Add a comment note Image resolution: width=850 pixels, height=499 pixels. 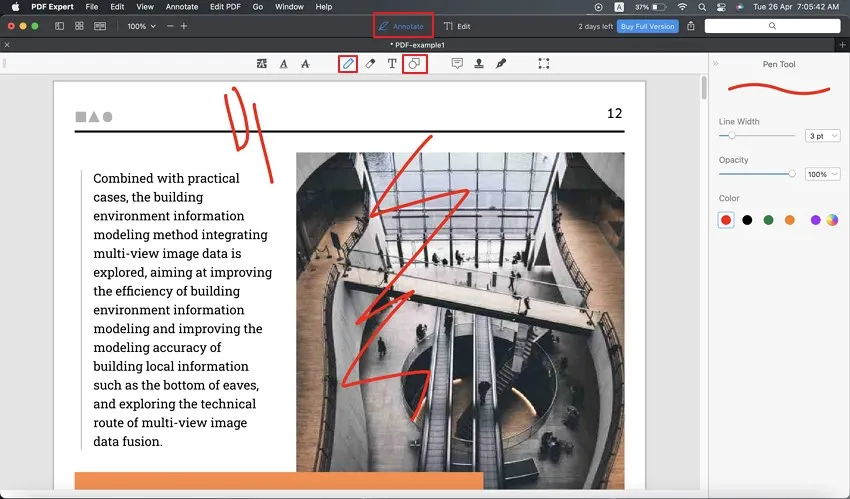[x=457, y=64]
